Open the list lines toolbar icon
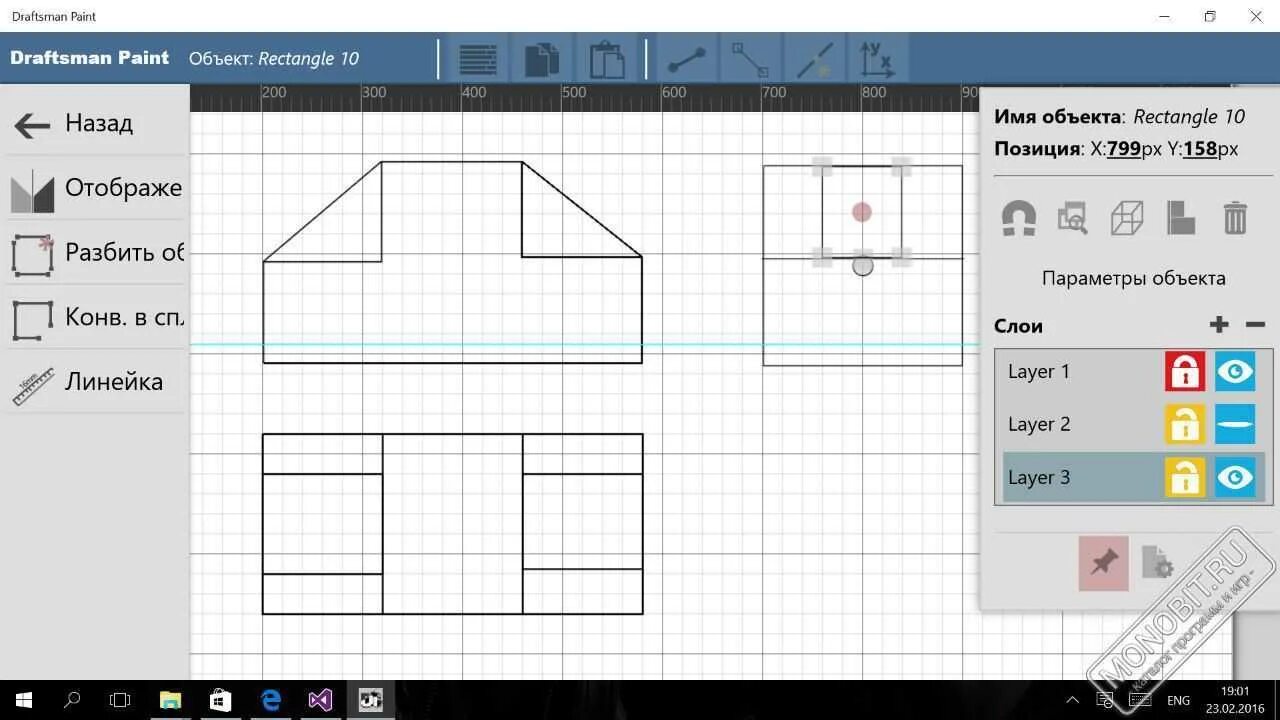 (478, 59)
